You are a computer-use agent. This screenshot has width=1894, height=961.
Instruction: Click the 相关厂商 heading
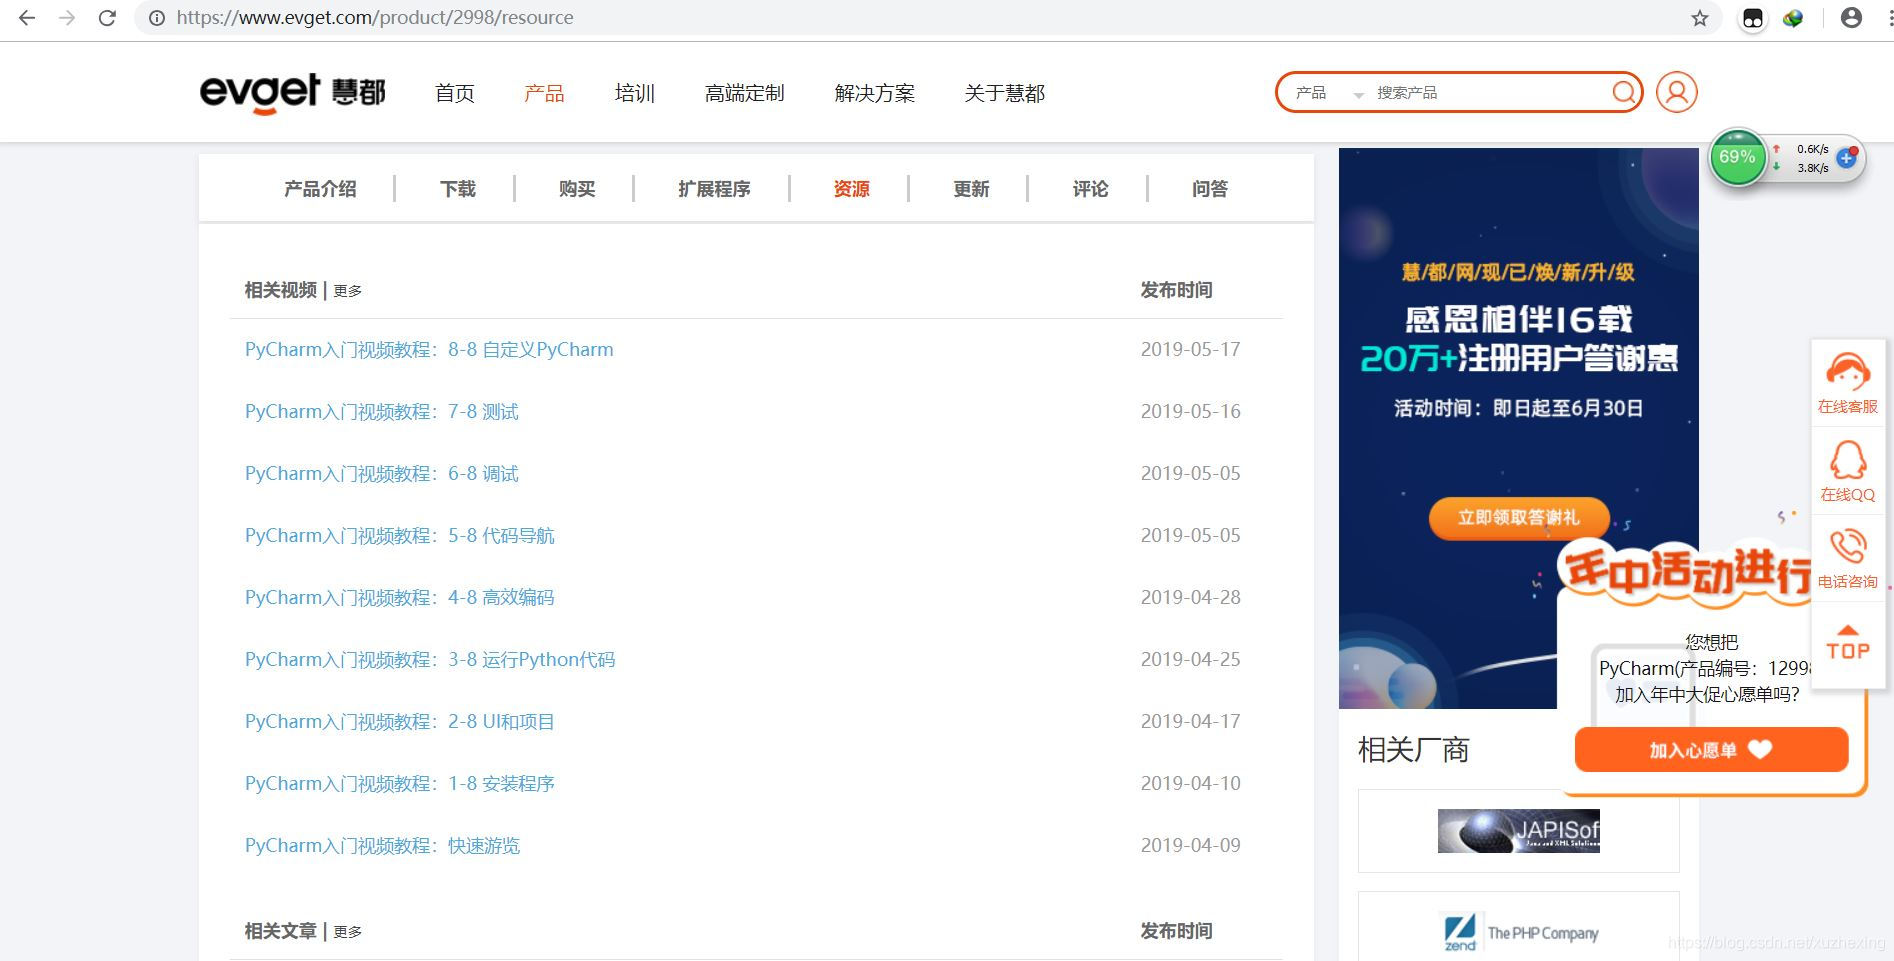[x=1413, y=749]
